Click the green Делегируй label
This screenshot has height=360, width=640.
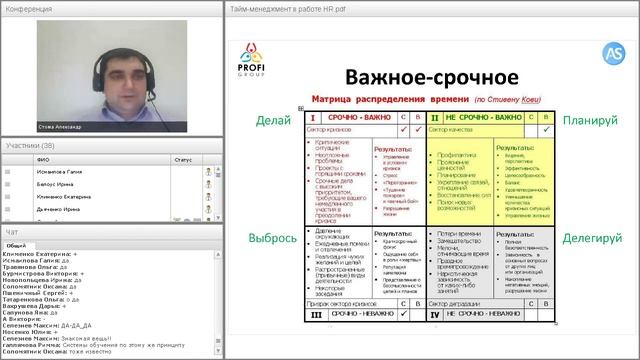592,238
